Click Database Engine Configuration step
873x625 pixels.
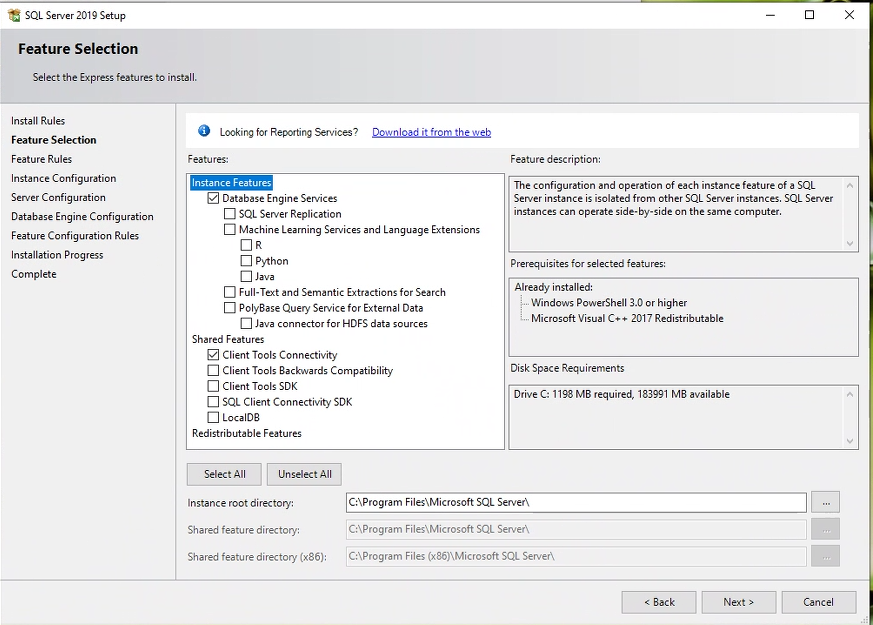(x=82, y=216)
